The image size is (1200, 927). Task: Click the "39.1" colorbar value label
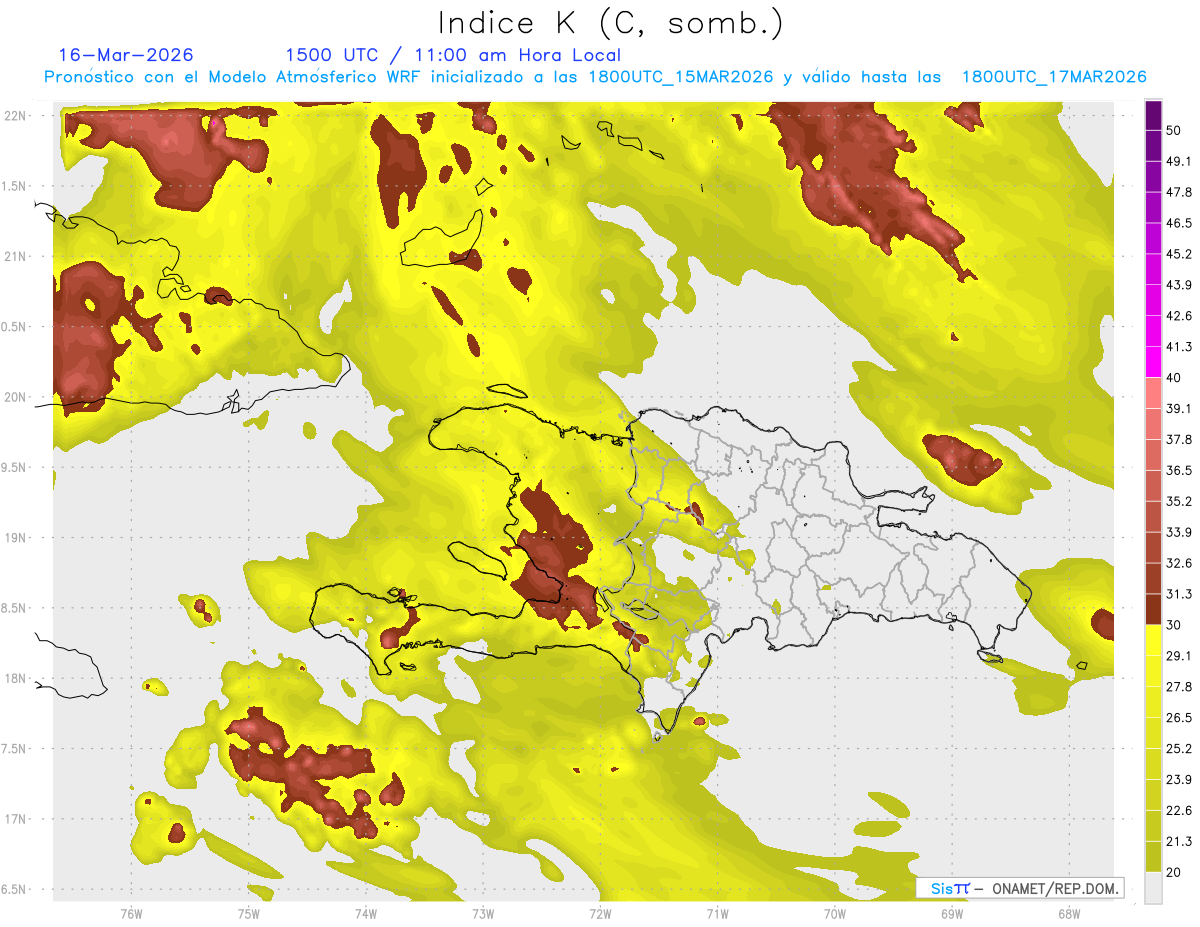1180,409
